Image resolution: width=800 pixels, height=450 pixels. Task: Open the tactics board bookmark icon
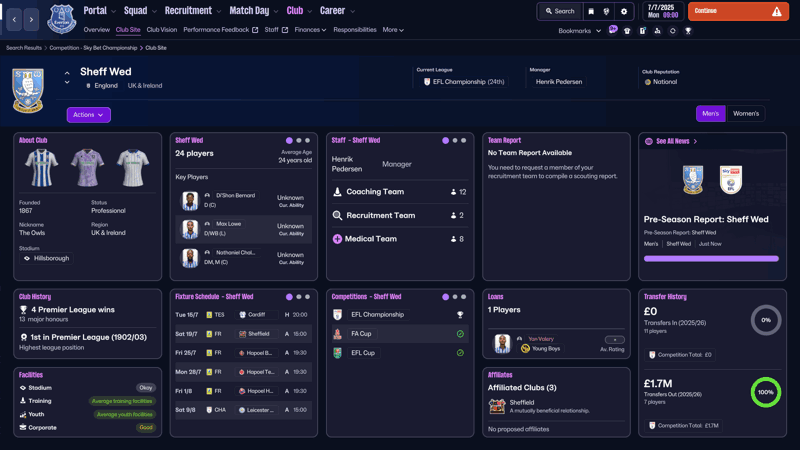(642, 31)
